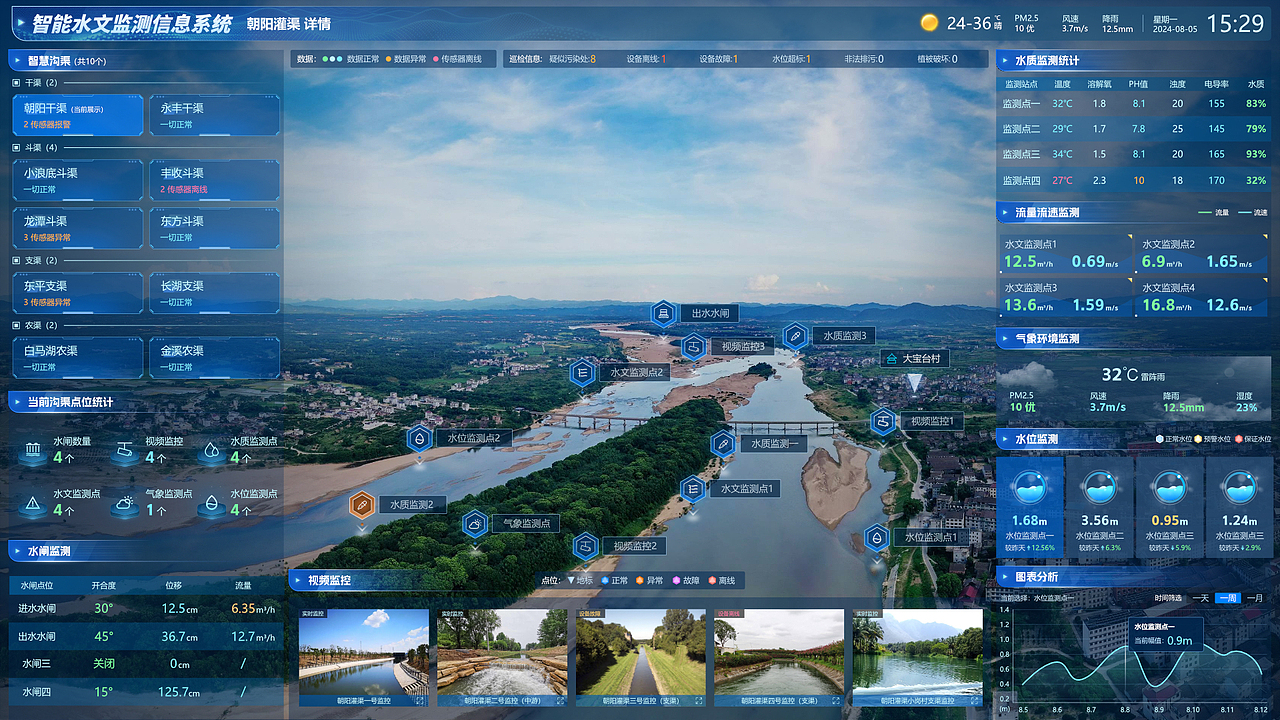The height and width of the screenshot is (720, 1280).
Task: Collapse the 水闸监测 panel header
Action: point(17,551)
